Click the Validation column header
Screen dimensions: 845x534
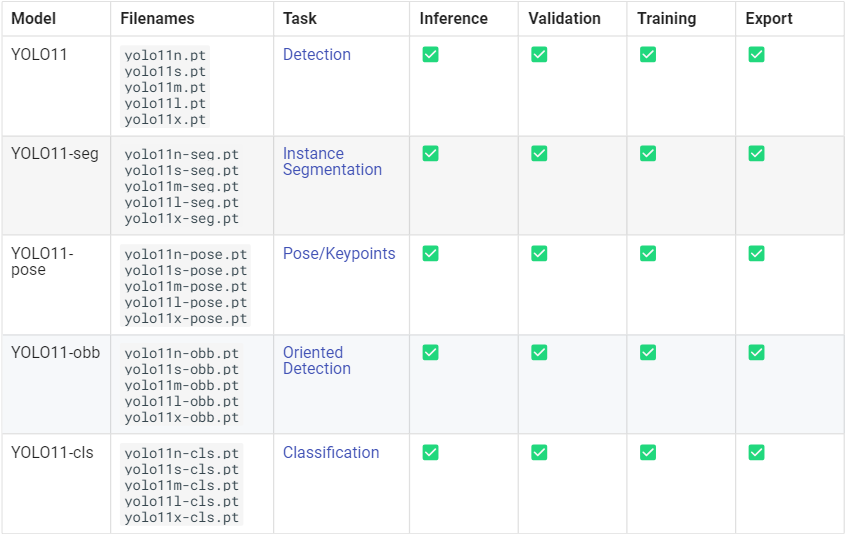tap(564, 18)
